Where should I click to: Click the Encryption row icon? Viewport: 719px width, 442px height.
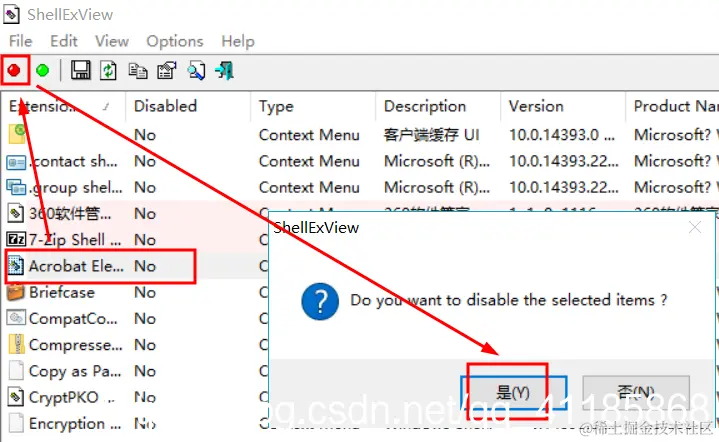(x=16, y=423)
